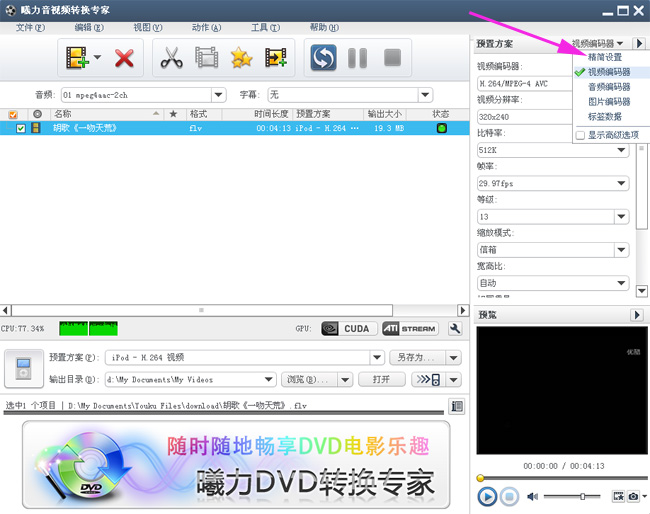The image size is (650, 514).
Task: Open the transfer to device dropdown arrow
Action: point(454,379)
